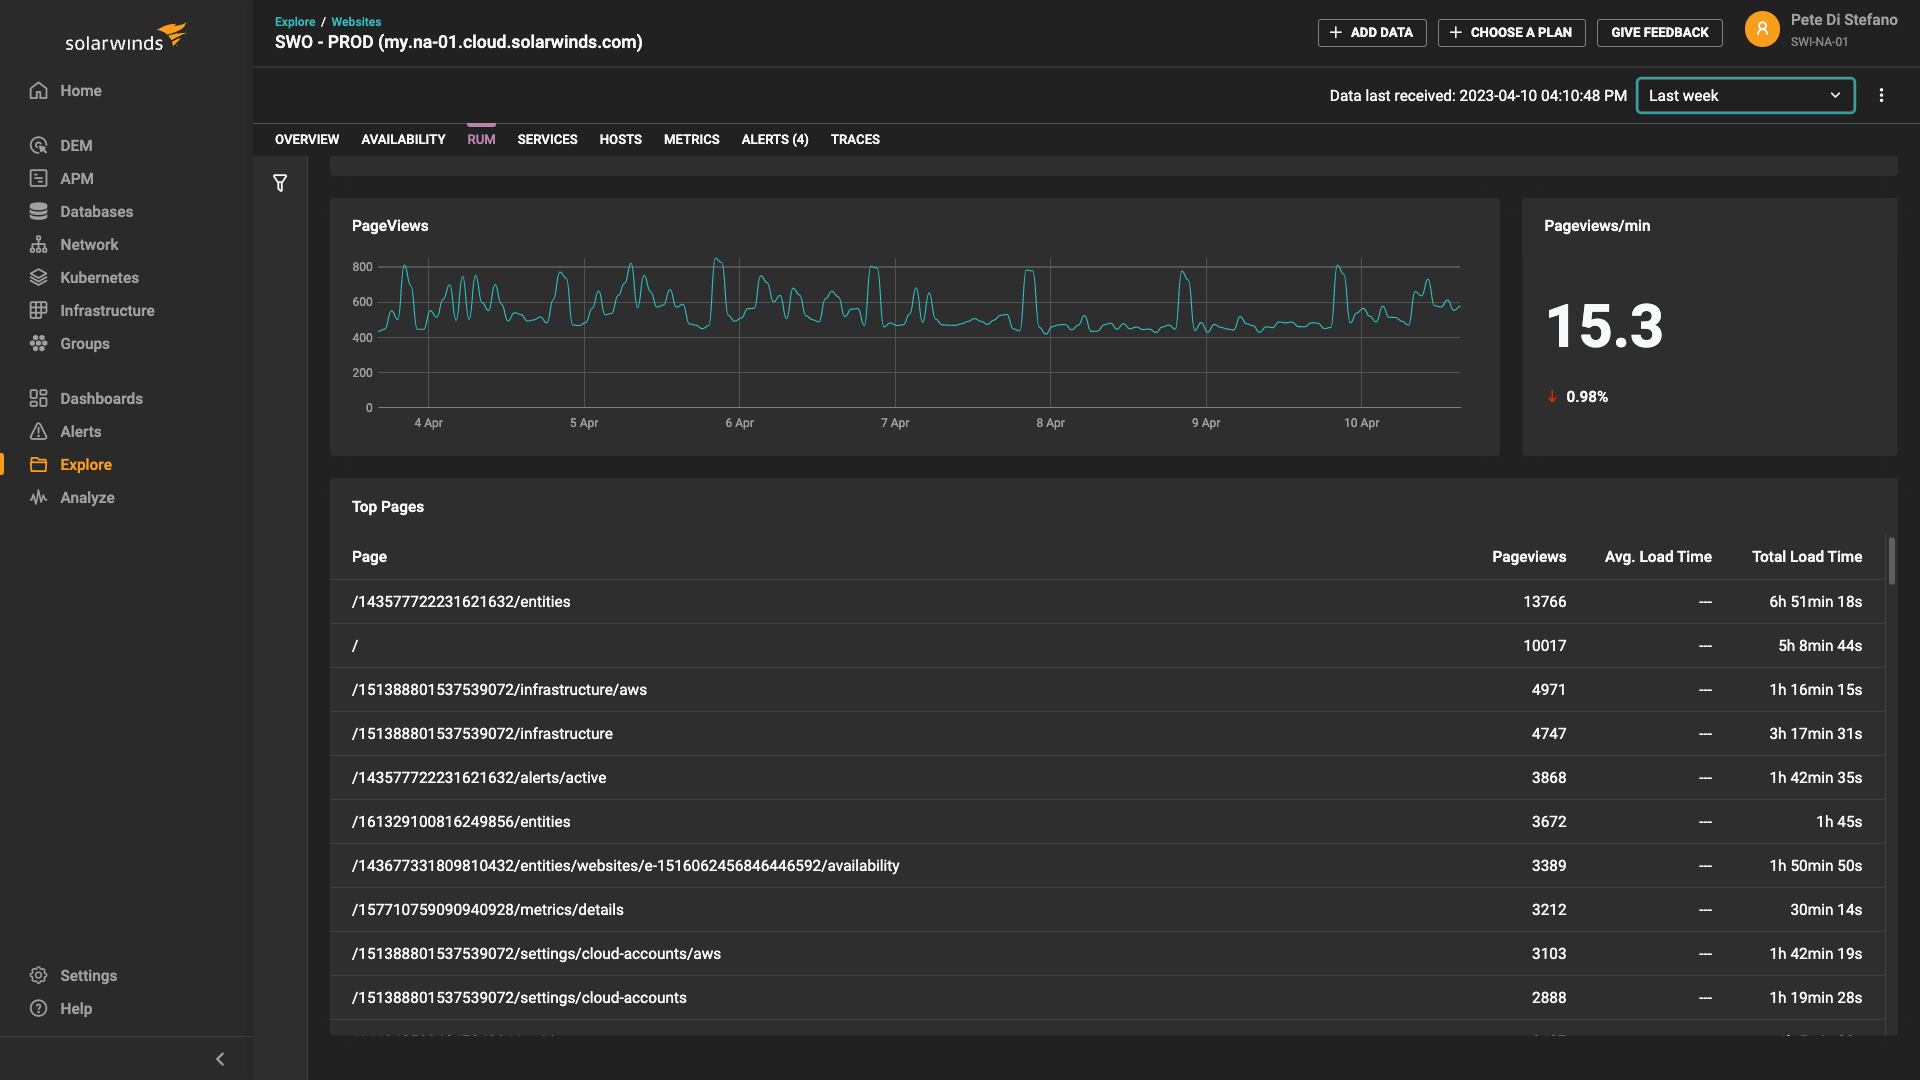The width and height of the screenshot is (1920, 1080).
Task: Open the filter funnel icon panel
Action: (x=280, y=183)
